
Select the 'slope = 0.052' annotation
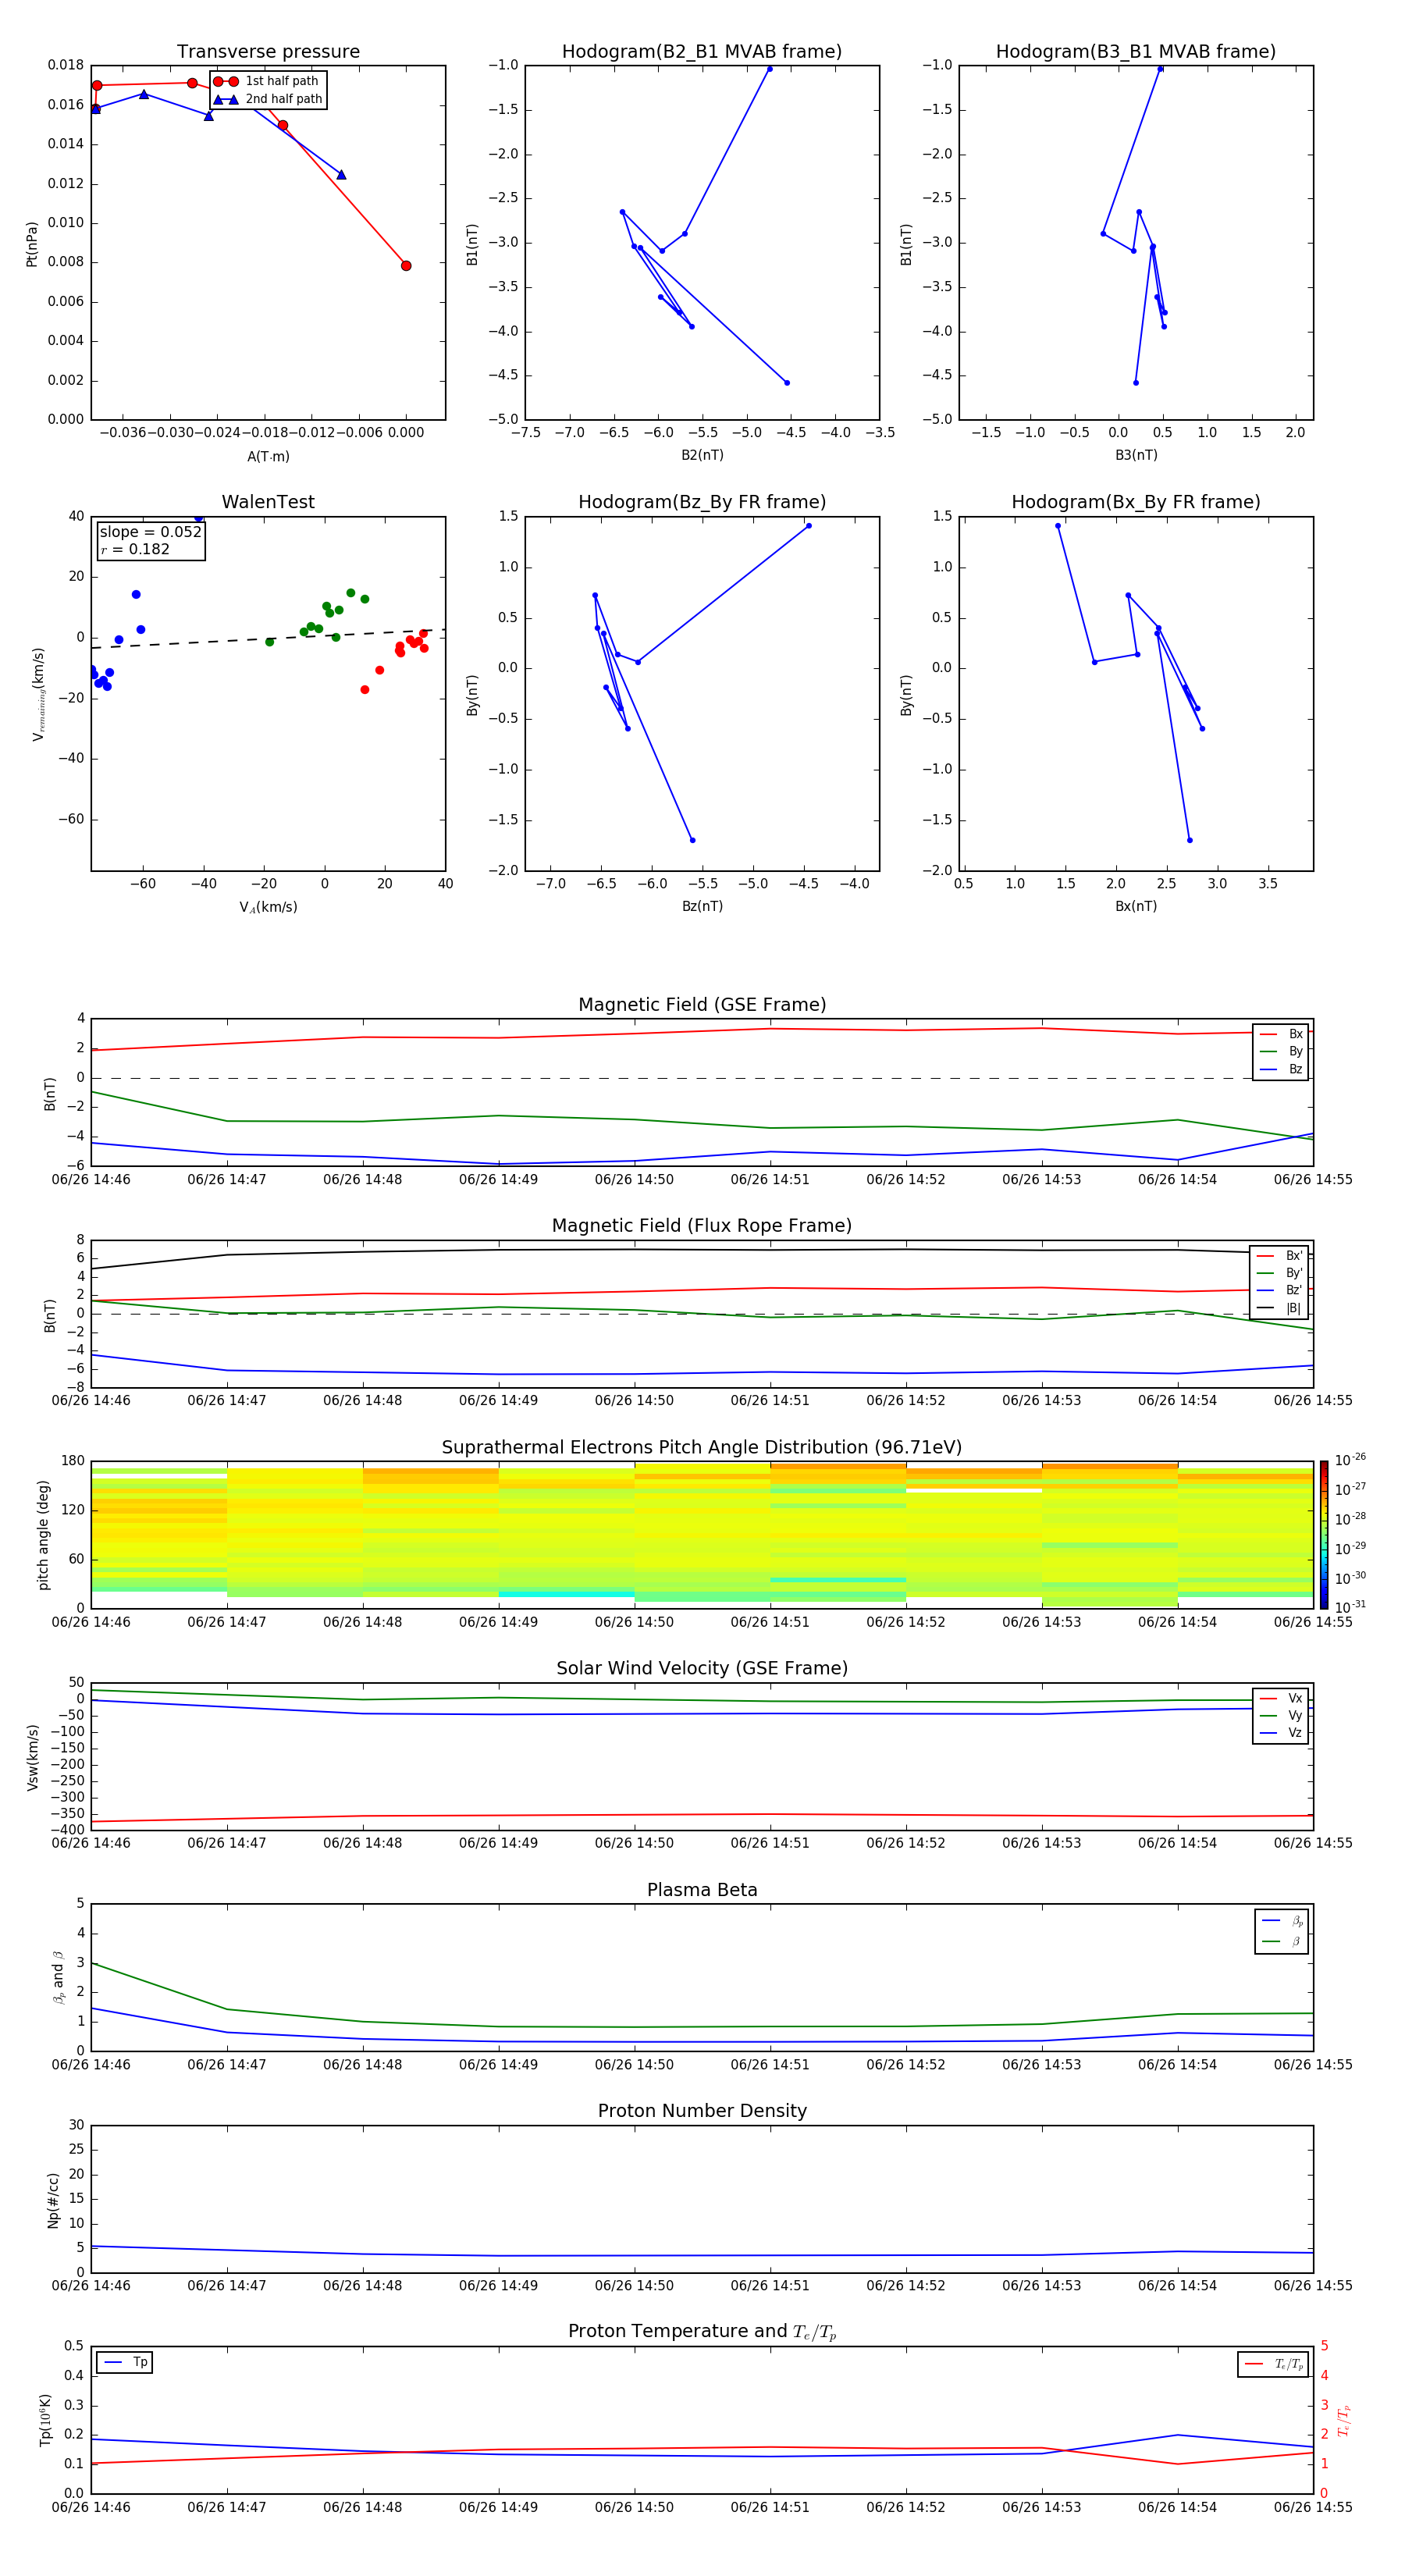coord(150,532)
